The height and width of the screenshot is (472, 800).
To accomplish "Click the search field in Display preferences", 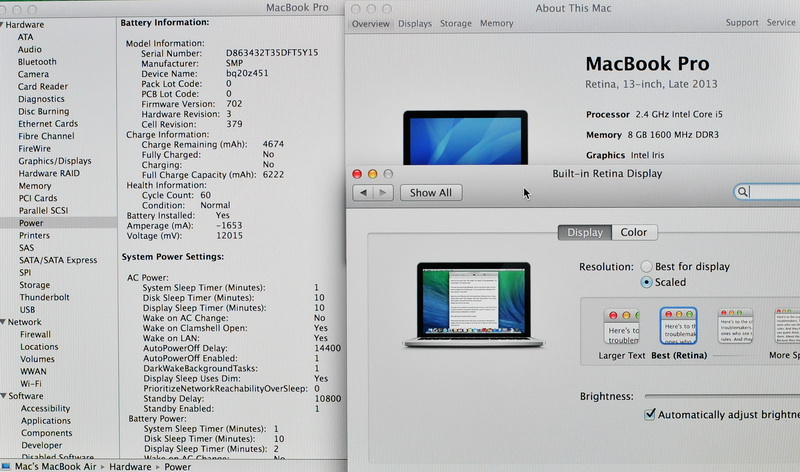I will [767, 192].
